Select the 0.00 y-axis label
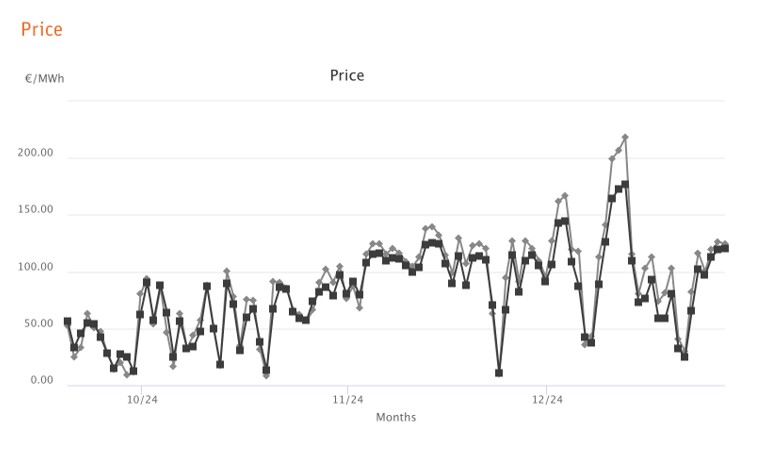This screenshot has width=771, height=451. (x=42, y=380)
